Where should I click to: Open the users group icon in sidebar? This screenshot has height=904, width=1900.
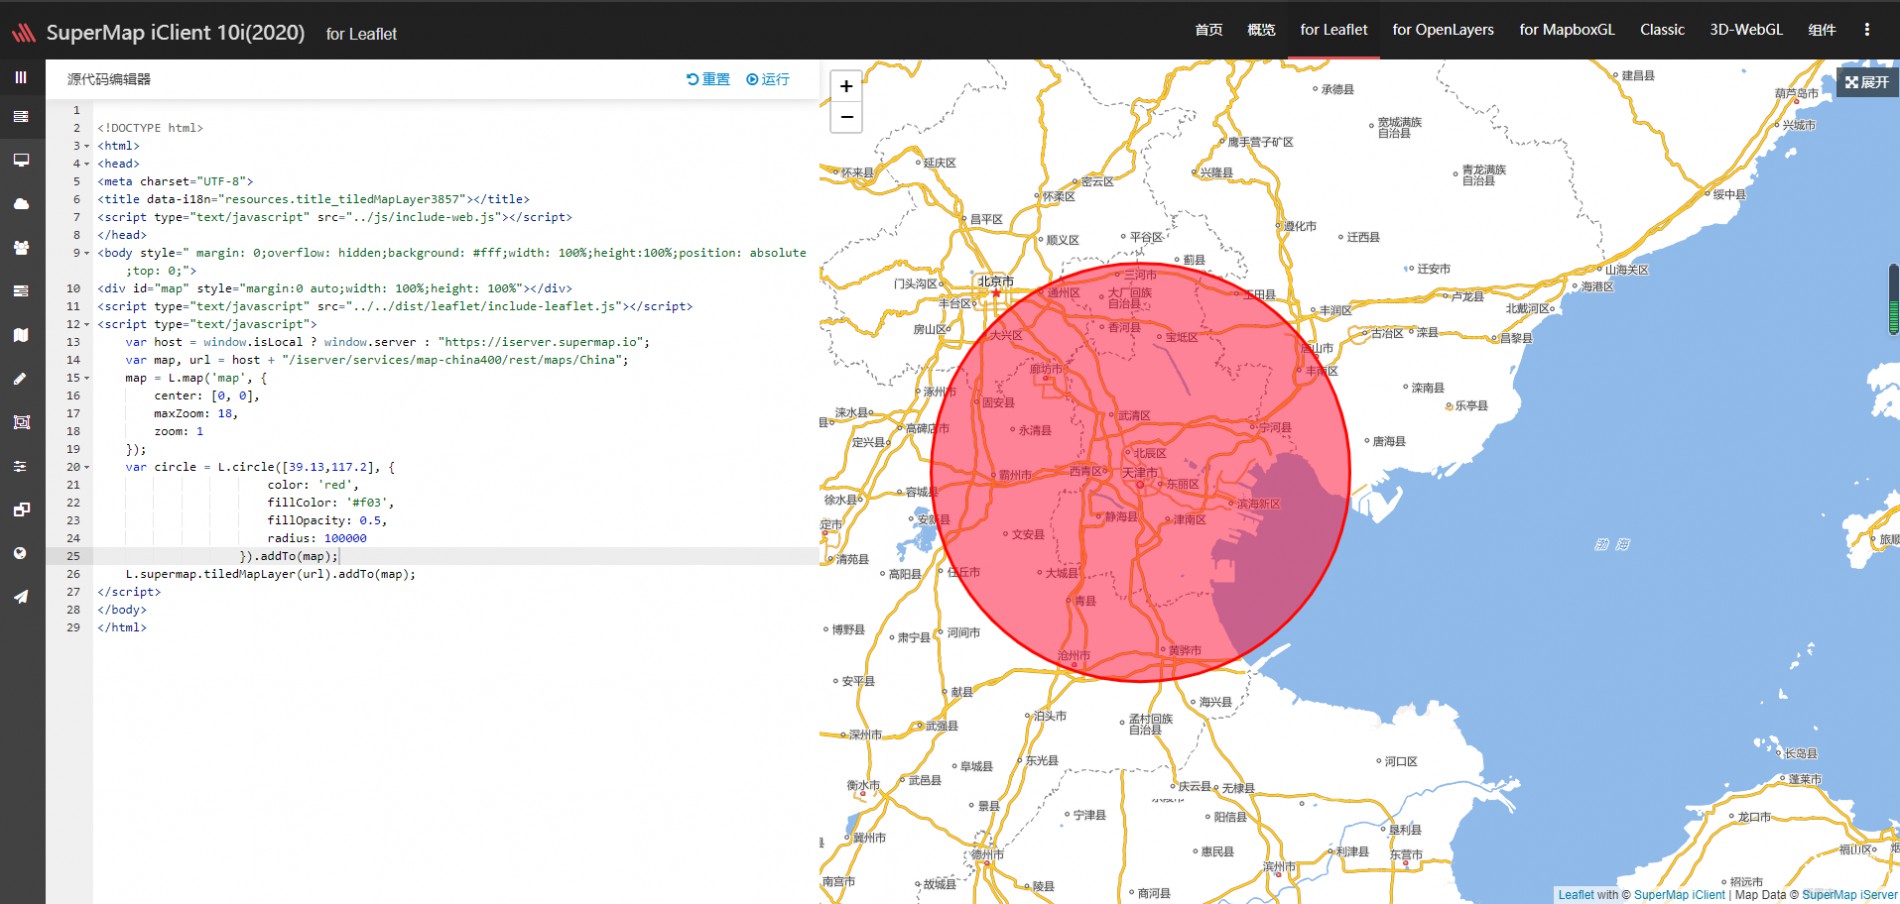point(21,247)
